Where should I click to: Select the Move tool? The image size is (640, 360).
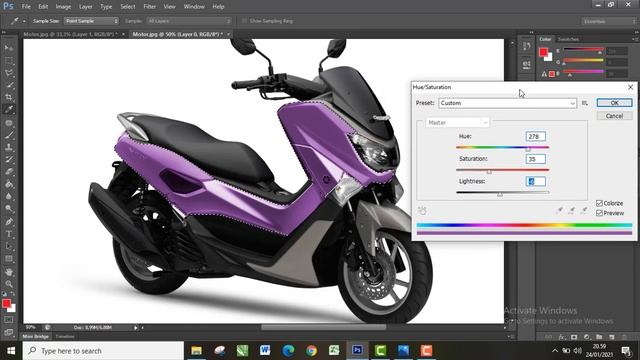pyautogui.click(x=9, y=48)
